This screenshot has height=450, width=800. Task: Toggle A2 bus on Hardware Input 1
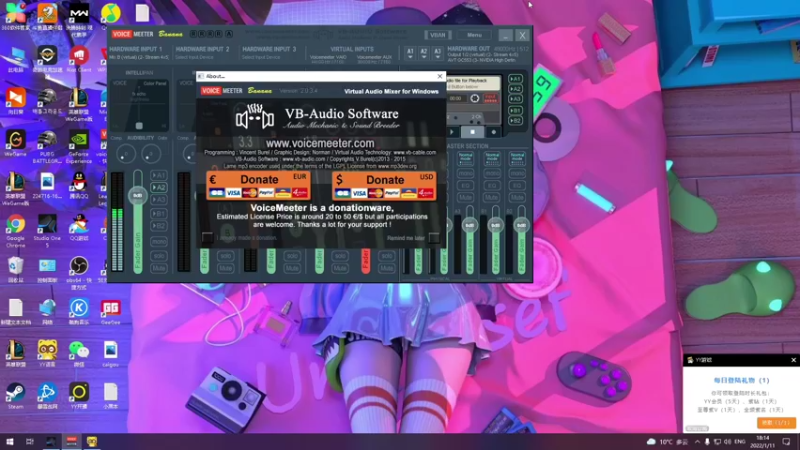(159, 187)
